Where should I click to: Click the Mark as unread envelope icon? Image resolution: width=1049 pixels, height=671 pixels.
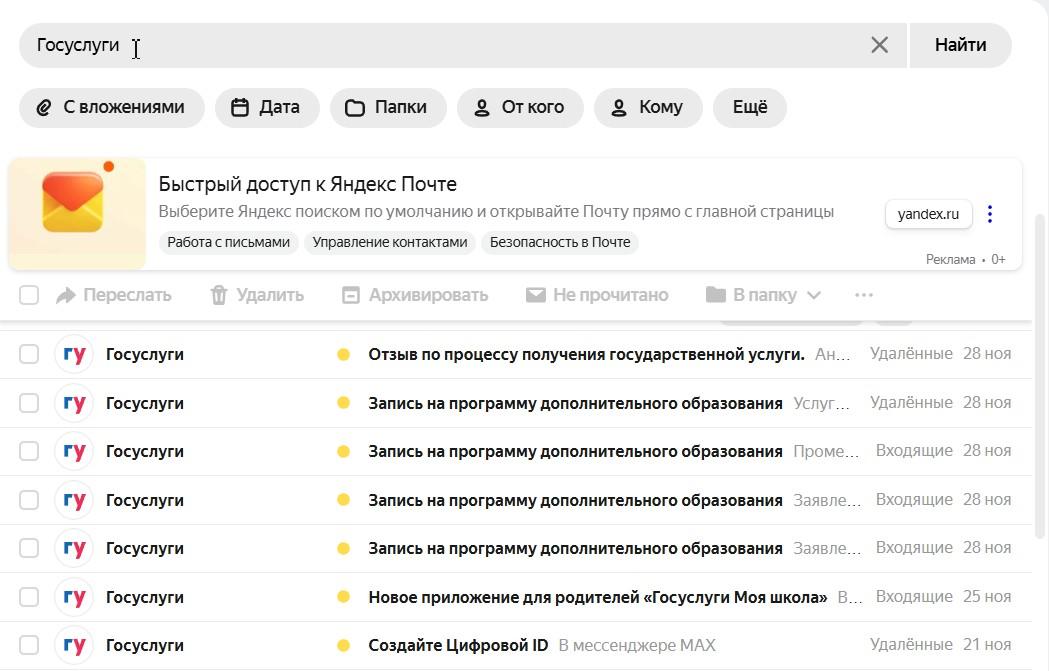536,295
